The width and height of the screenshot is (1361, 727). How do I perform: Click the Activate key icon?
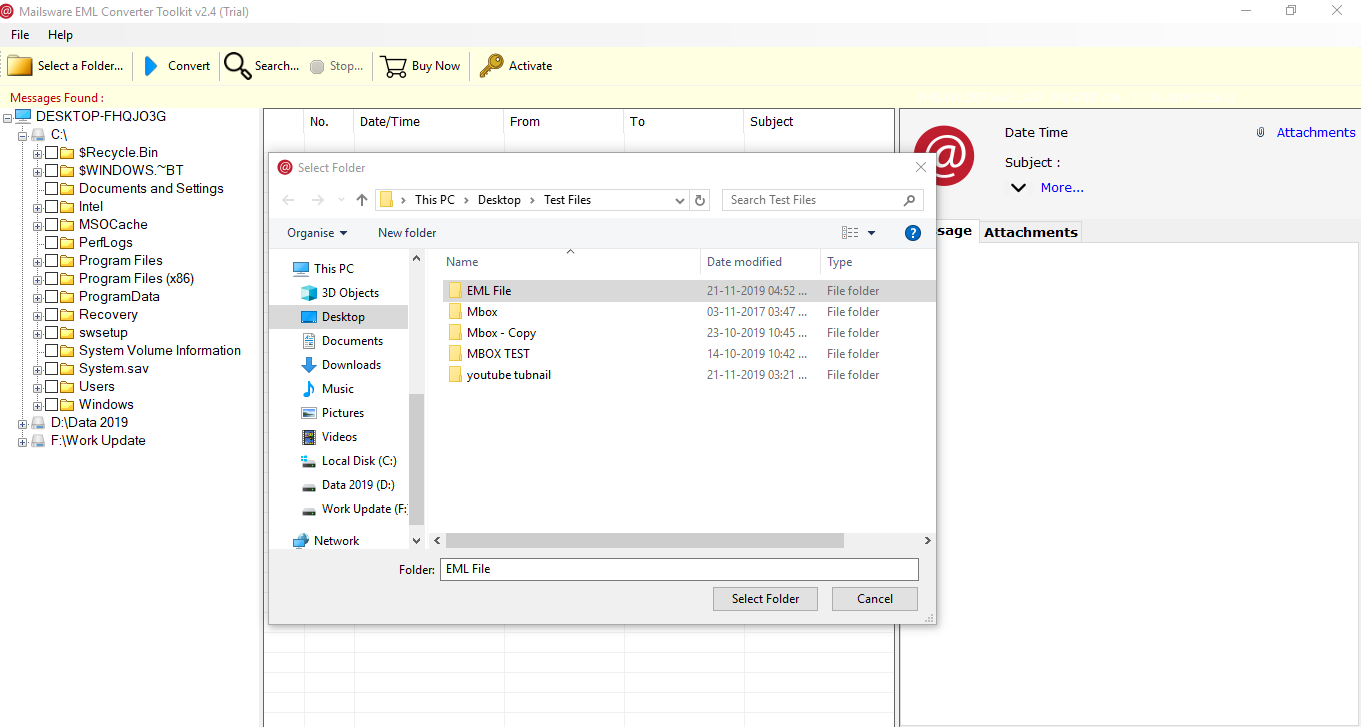click(491, 66)
